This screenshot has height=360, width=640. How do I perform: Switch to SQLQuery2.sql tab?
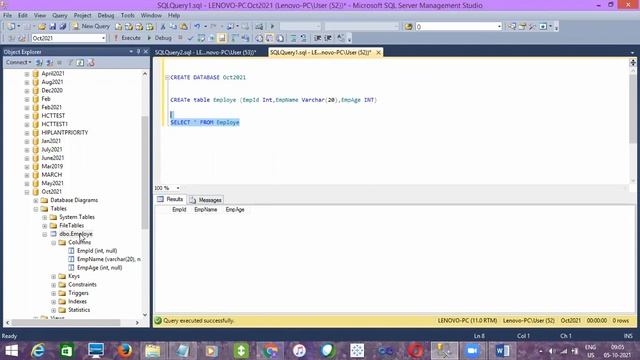205,52
